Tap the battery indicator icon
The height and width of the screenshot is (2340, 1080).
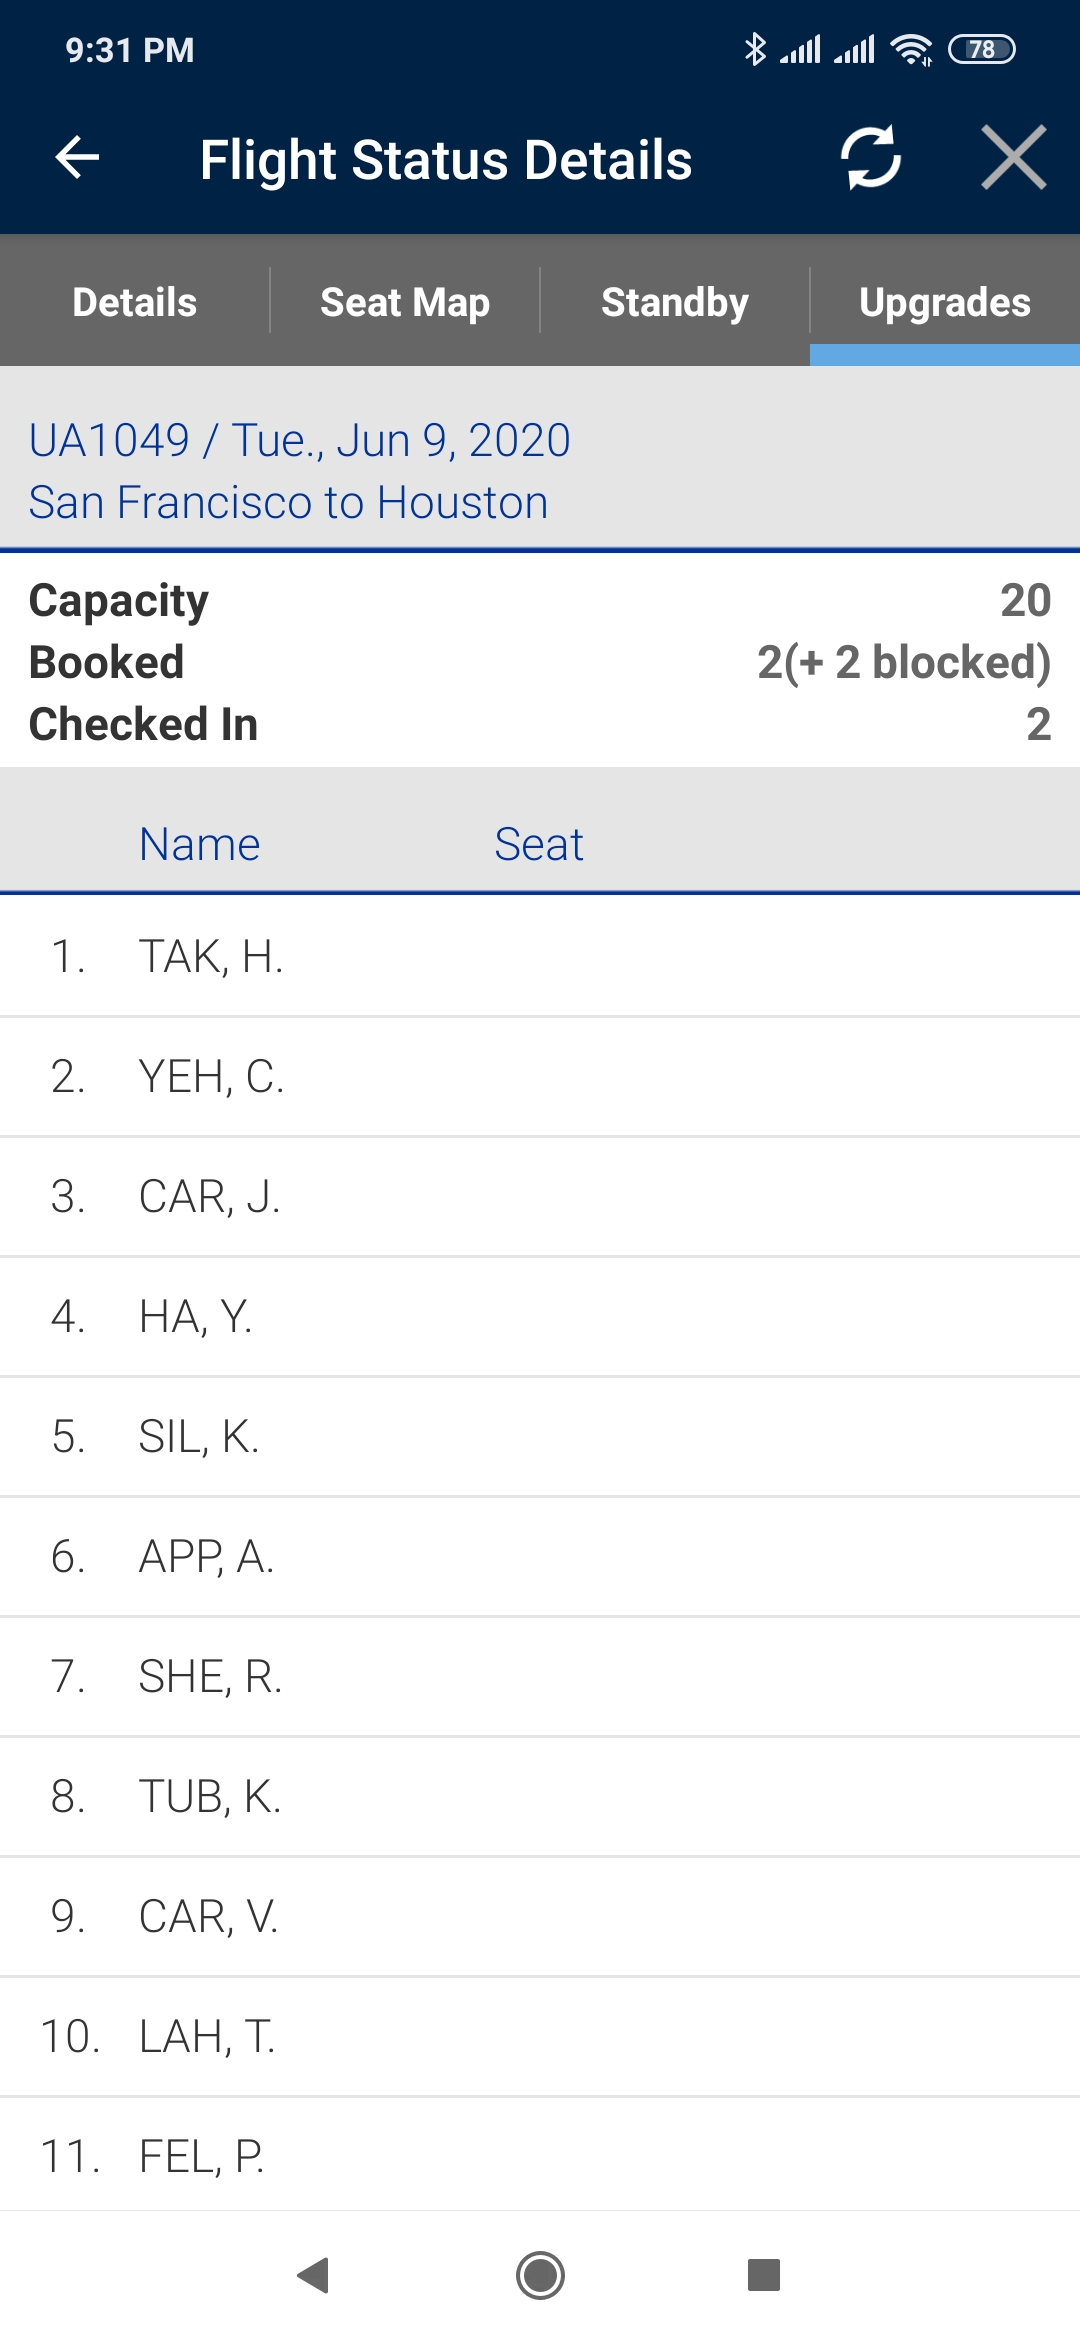[x=981, y=49]
